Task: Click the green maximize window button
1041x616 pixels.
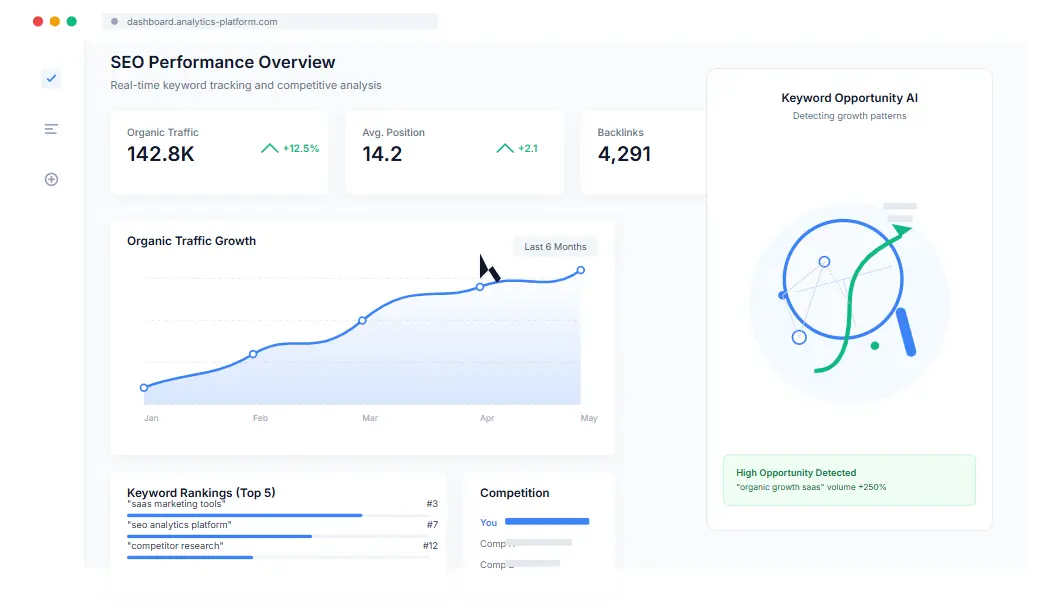Action: [72, 21]
